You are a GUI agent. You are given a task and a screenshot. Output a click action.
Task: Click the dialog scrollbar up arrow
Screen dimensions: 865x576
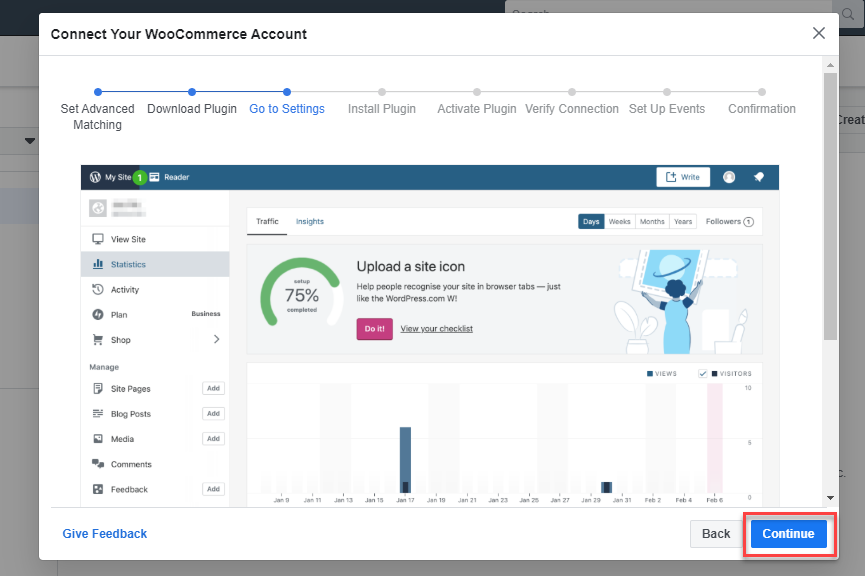(x=830, y=65)
